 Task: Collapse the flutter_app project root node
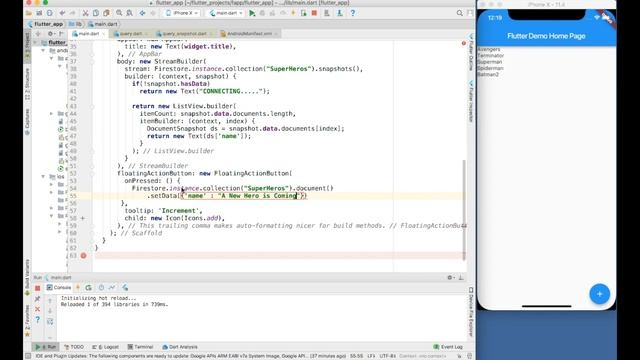point(36,42)
